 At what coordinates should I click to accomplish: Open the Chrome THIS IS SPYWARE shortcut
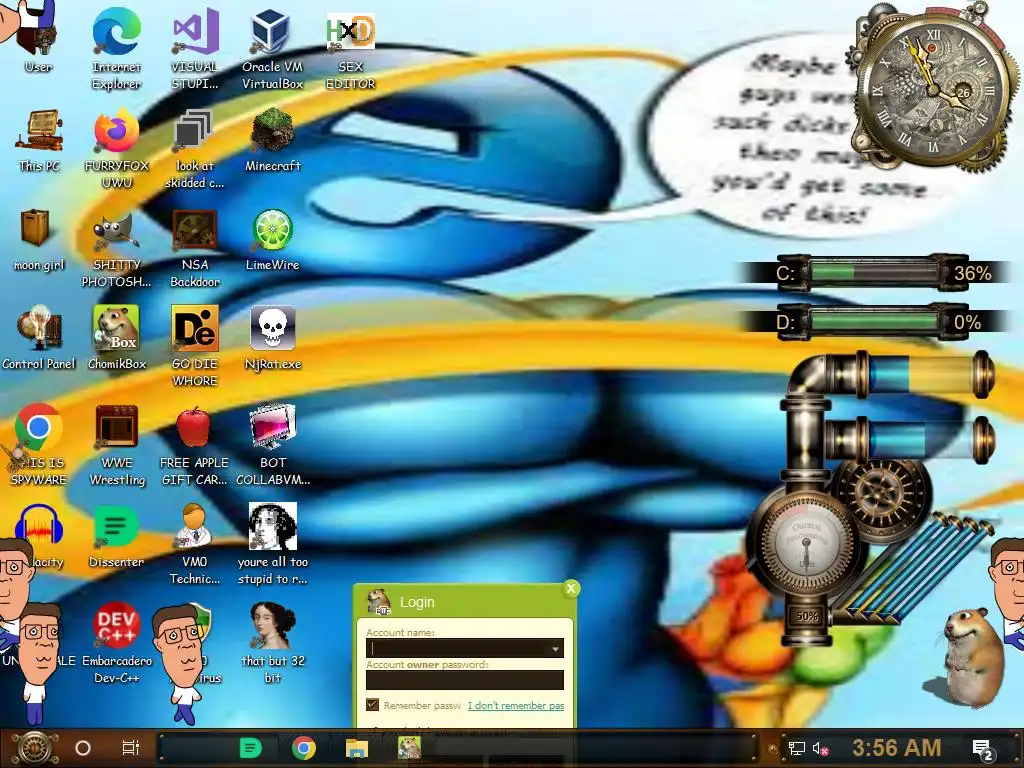(x=39, y=444)
